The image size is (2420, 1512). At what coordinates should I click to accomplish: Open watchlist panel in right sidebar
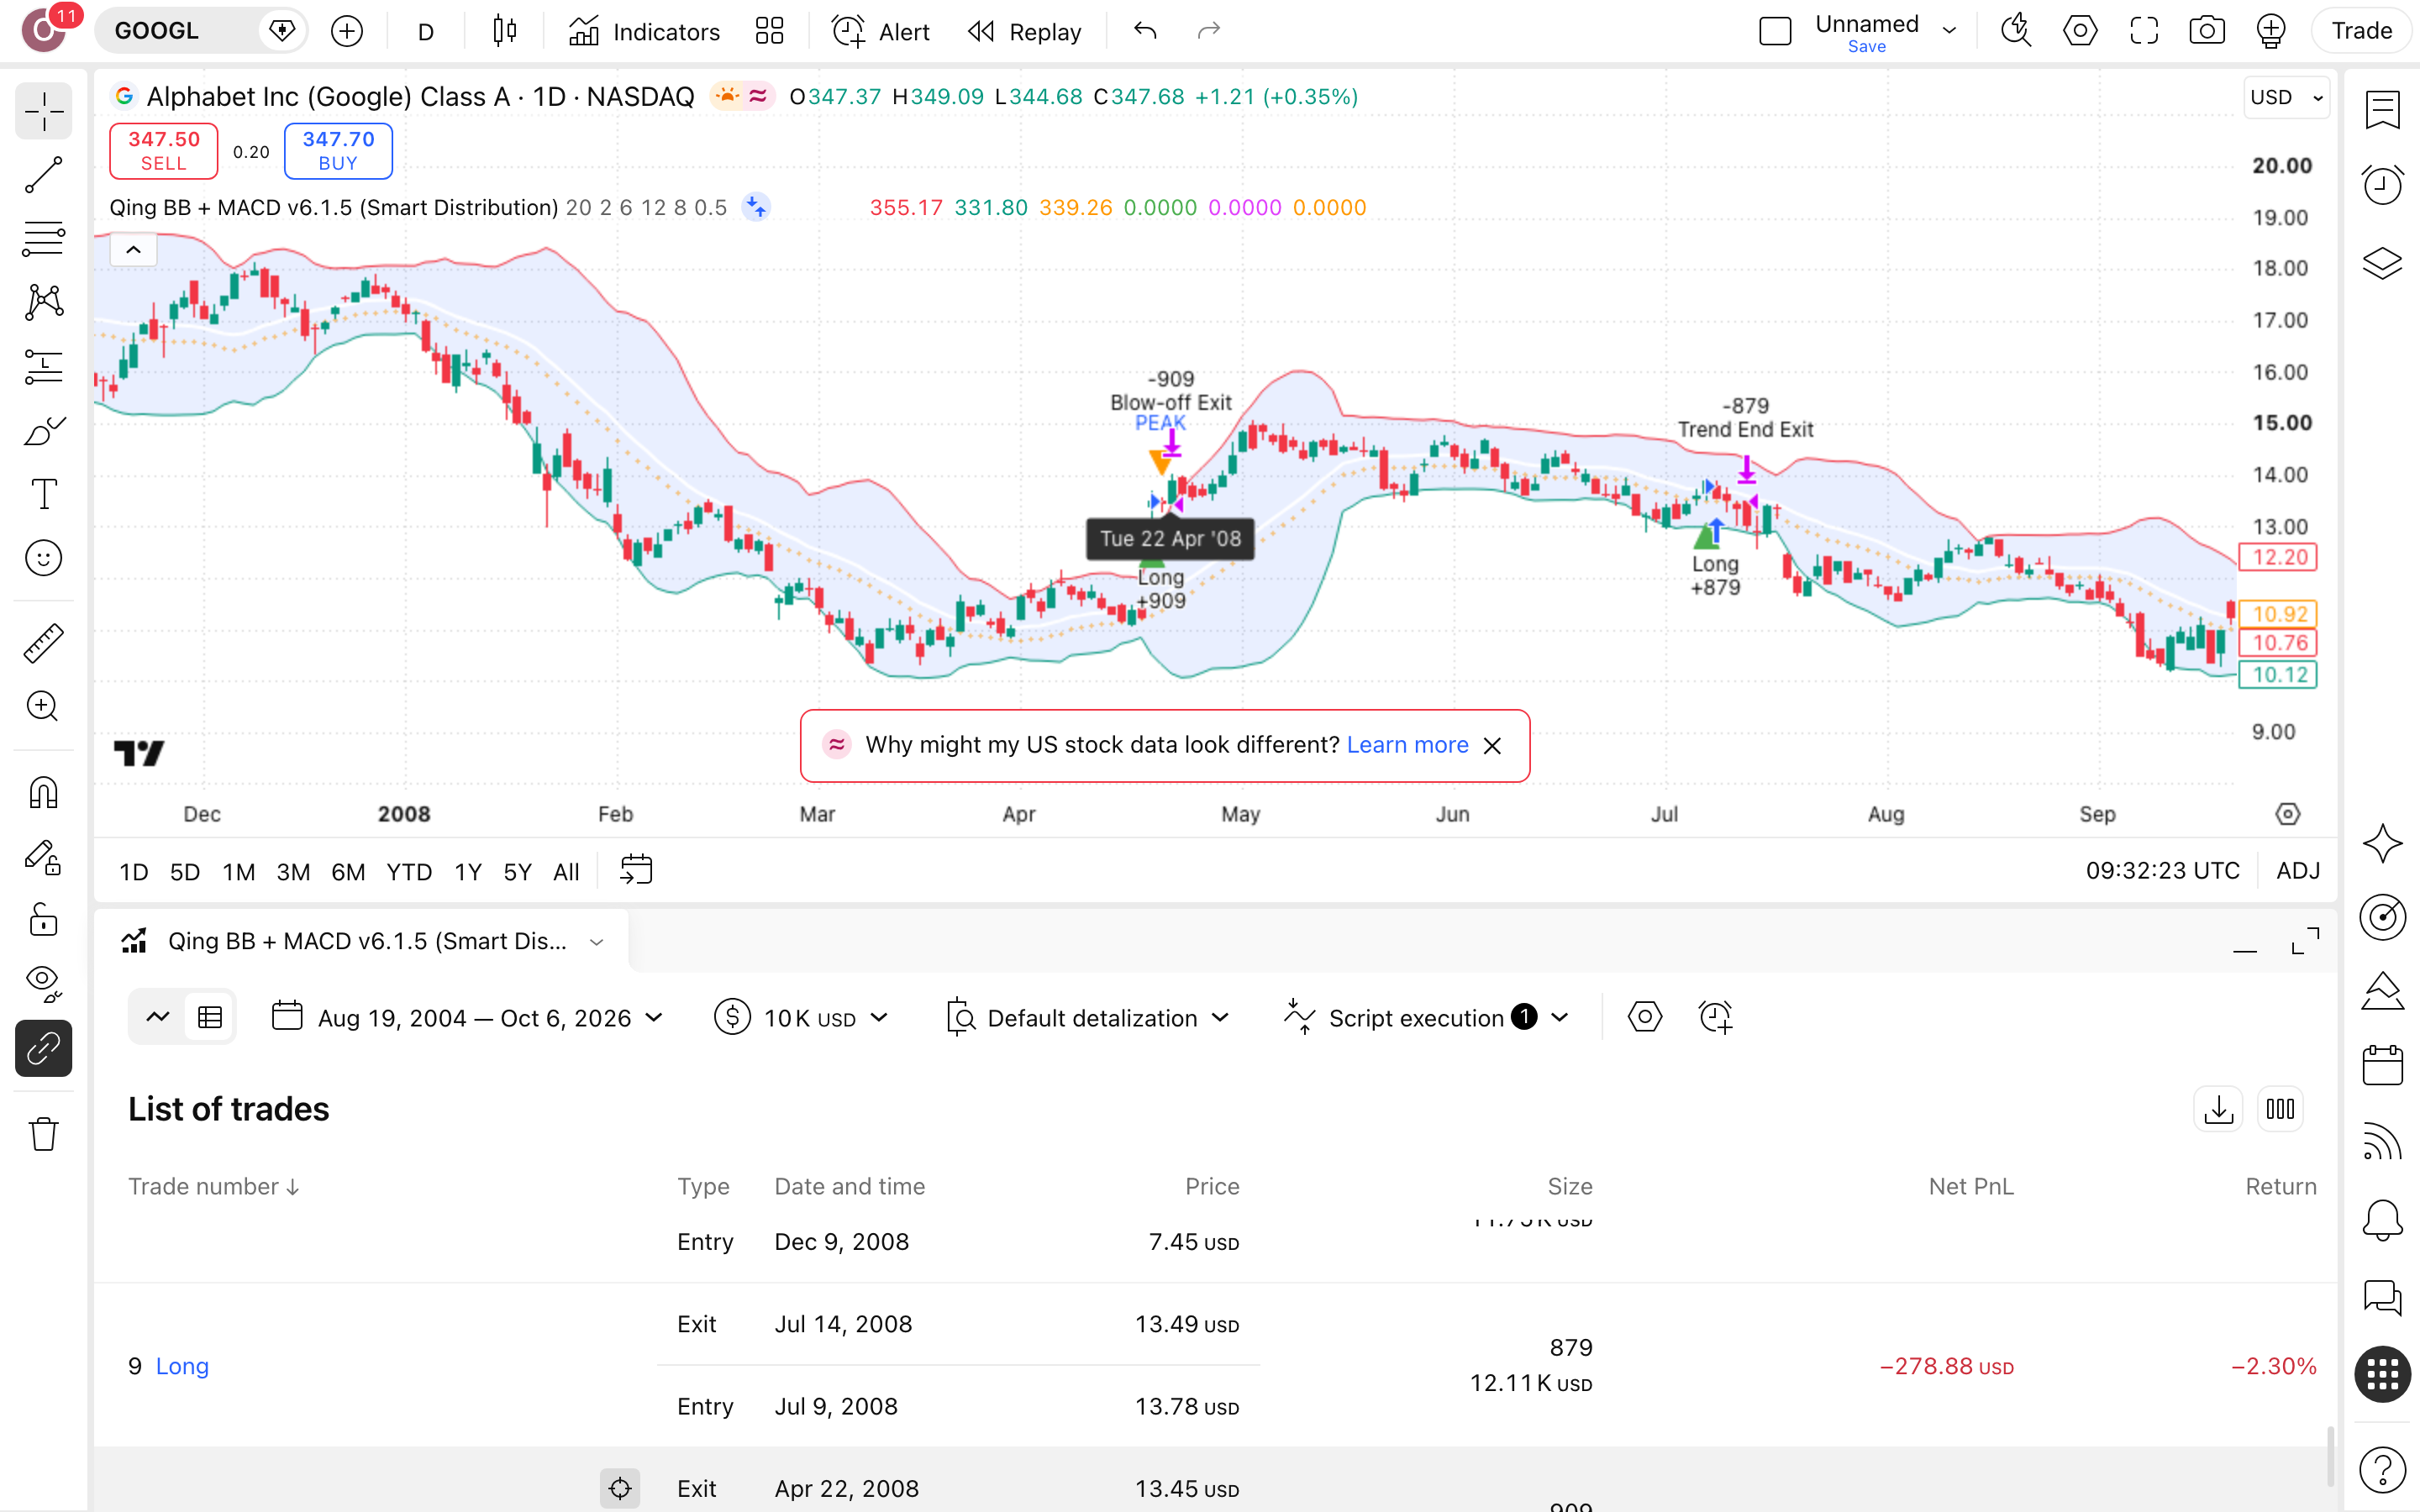2382,110
